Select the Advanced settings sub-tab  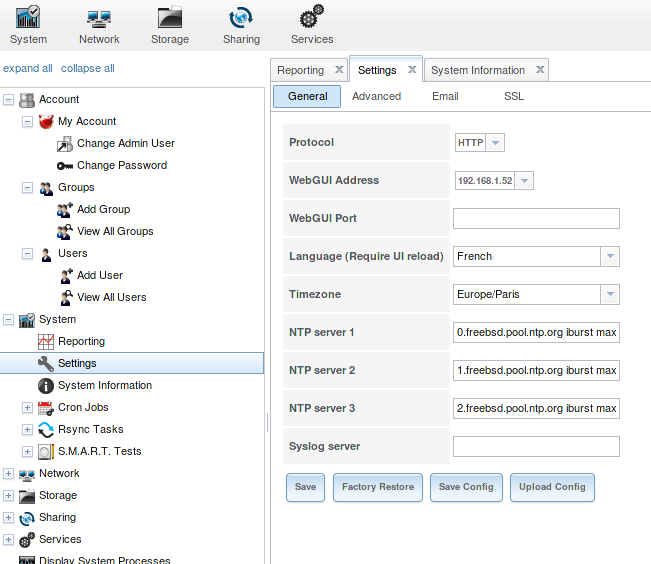pos(377,96)
